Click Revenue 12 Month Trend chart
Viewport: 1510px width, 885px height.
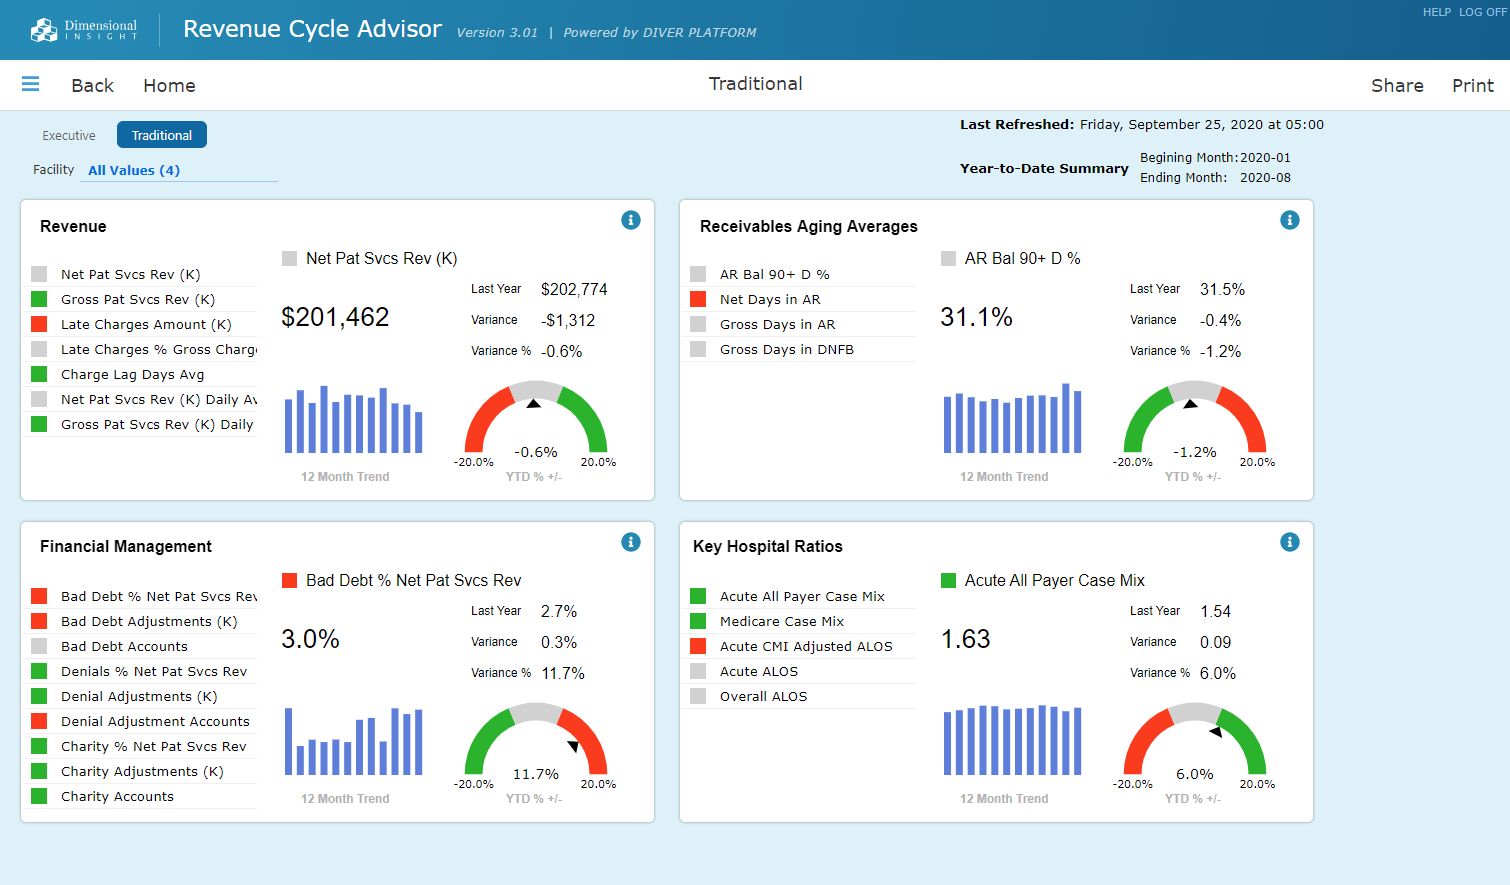point(354,419)
